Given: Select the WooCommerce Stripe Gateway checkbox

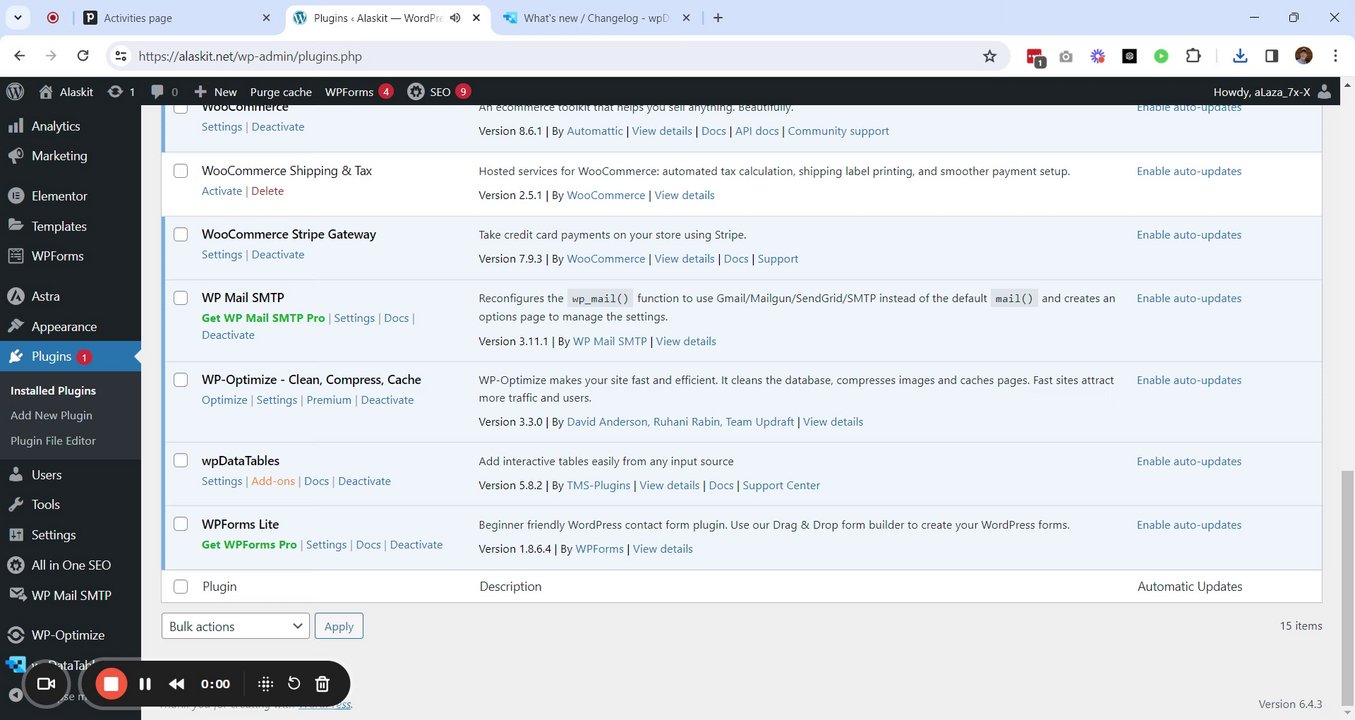Looking at the screenshot, I should pos(181,235).
